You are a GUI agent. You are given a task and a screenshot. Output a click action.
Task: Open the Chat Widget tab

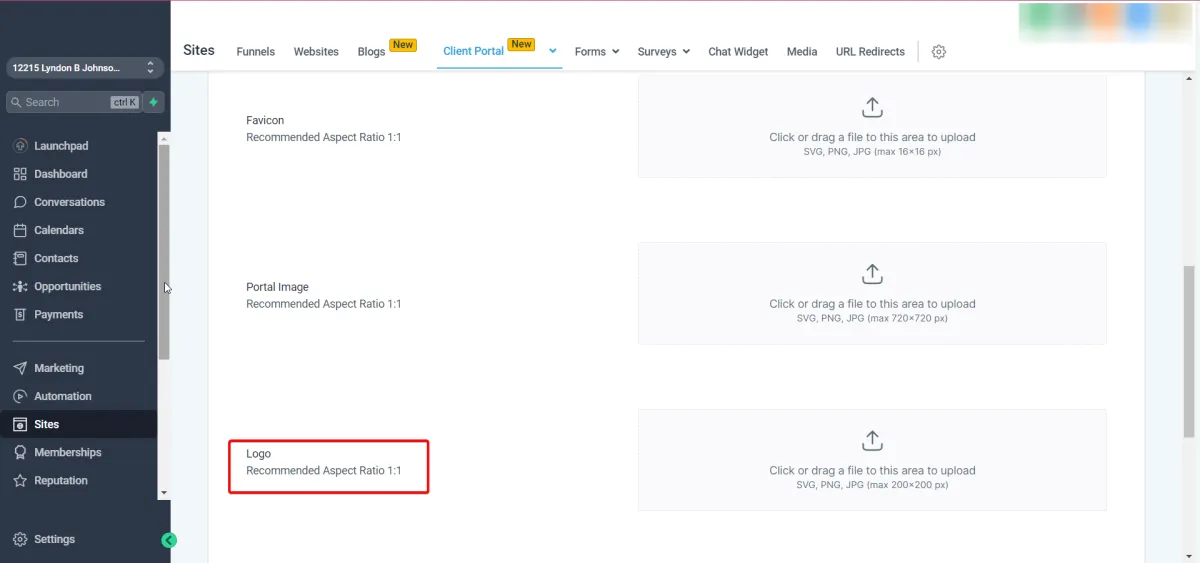point(738,52)
